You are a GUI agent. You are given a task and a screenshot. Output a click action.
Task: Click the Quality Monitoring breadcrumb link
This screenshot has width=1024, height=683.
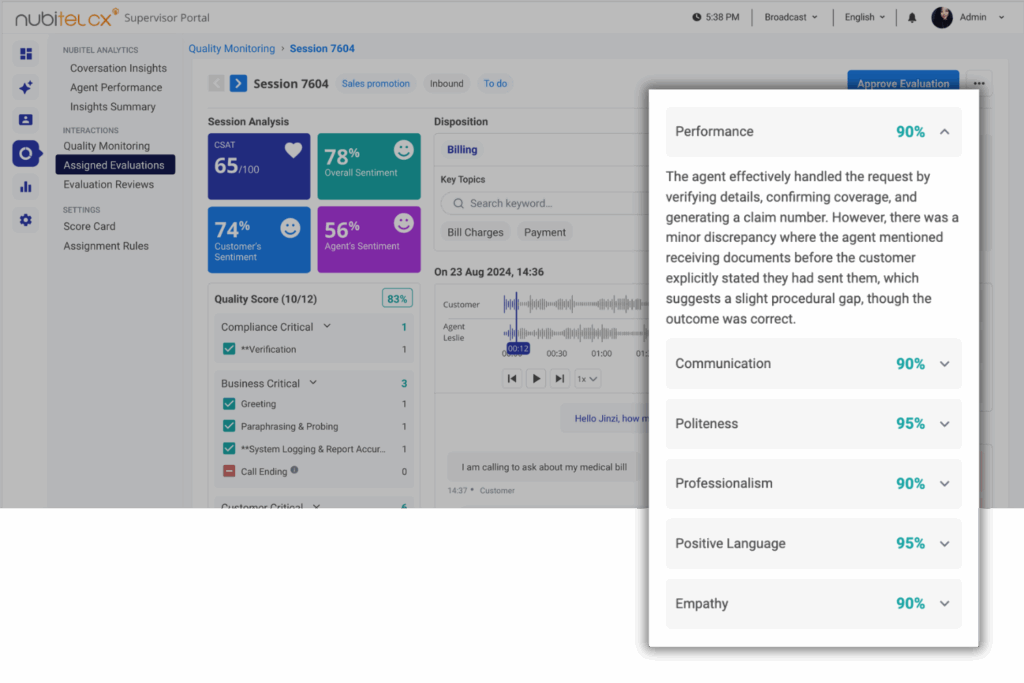click(x=232, y=49)
